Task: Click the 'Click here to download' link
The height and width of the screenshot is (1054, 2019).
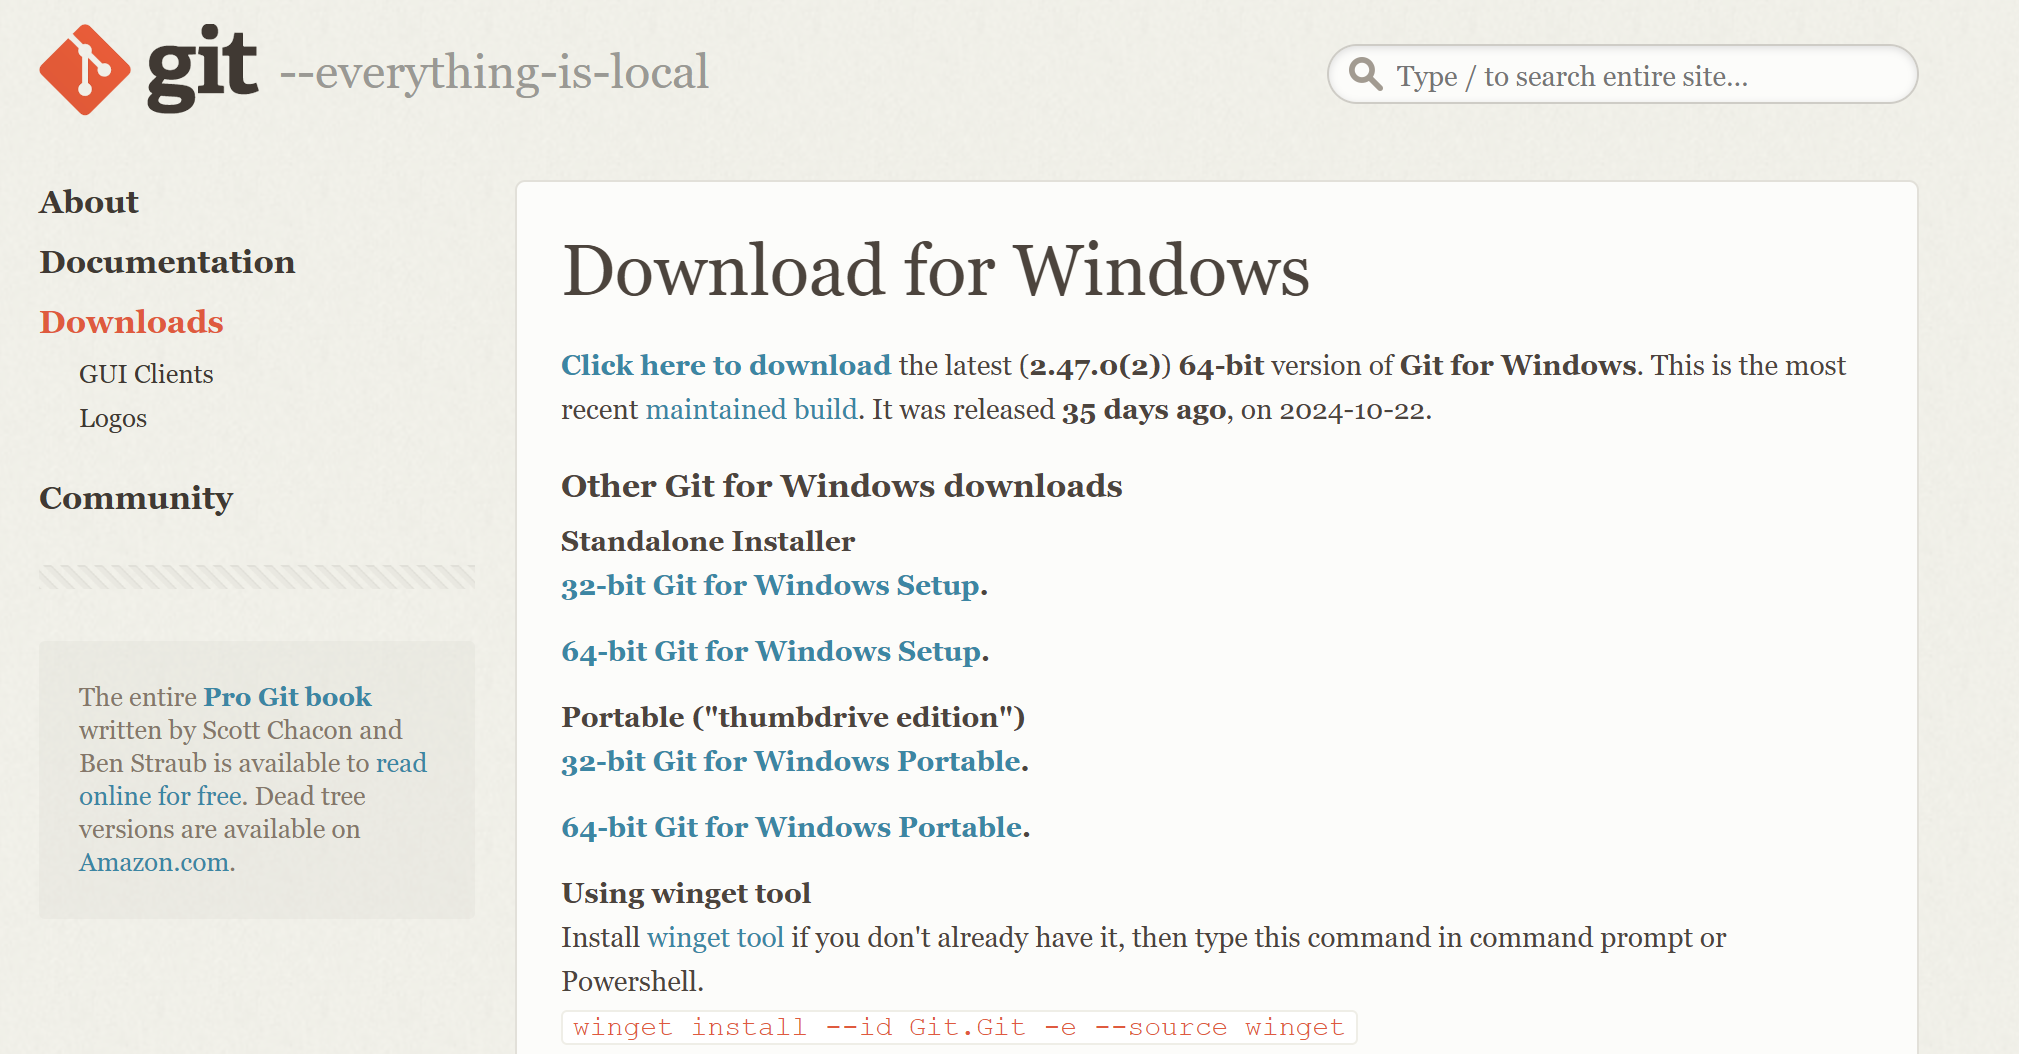Action: pos(726,365)
